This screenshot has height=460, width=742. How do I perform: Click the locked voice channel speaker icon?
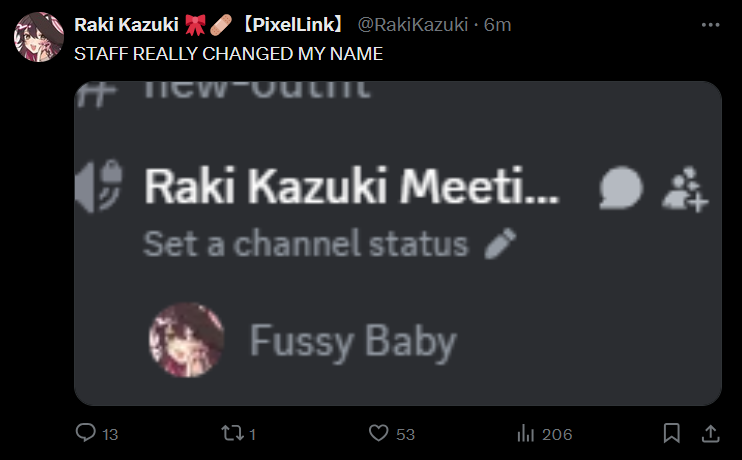coord(100,186)
